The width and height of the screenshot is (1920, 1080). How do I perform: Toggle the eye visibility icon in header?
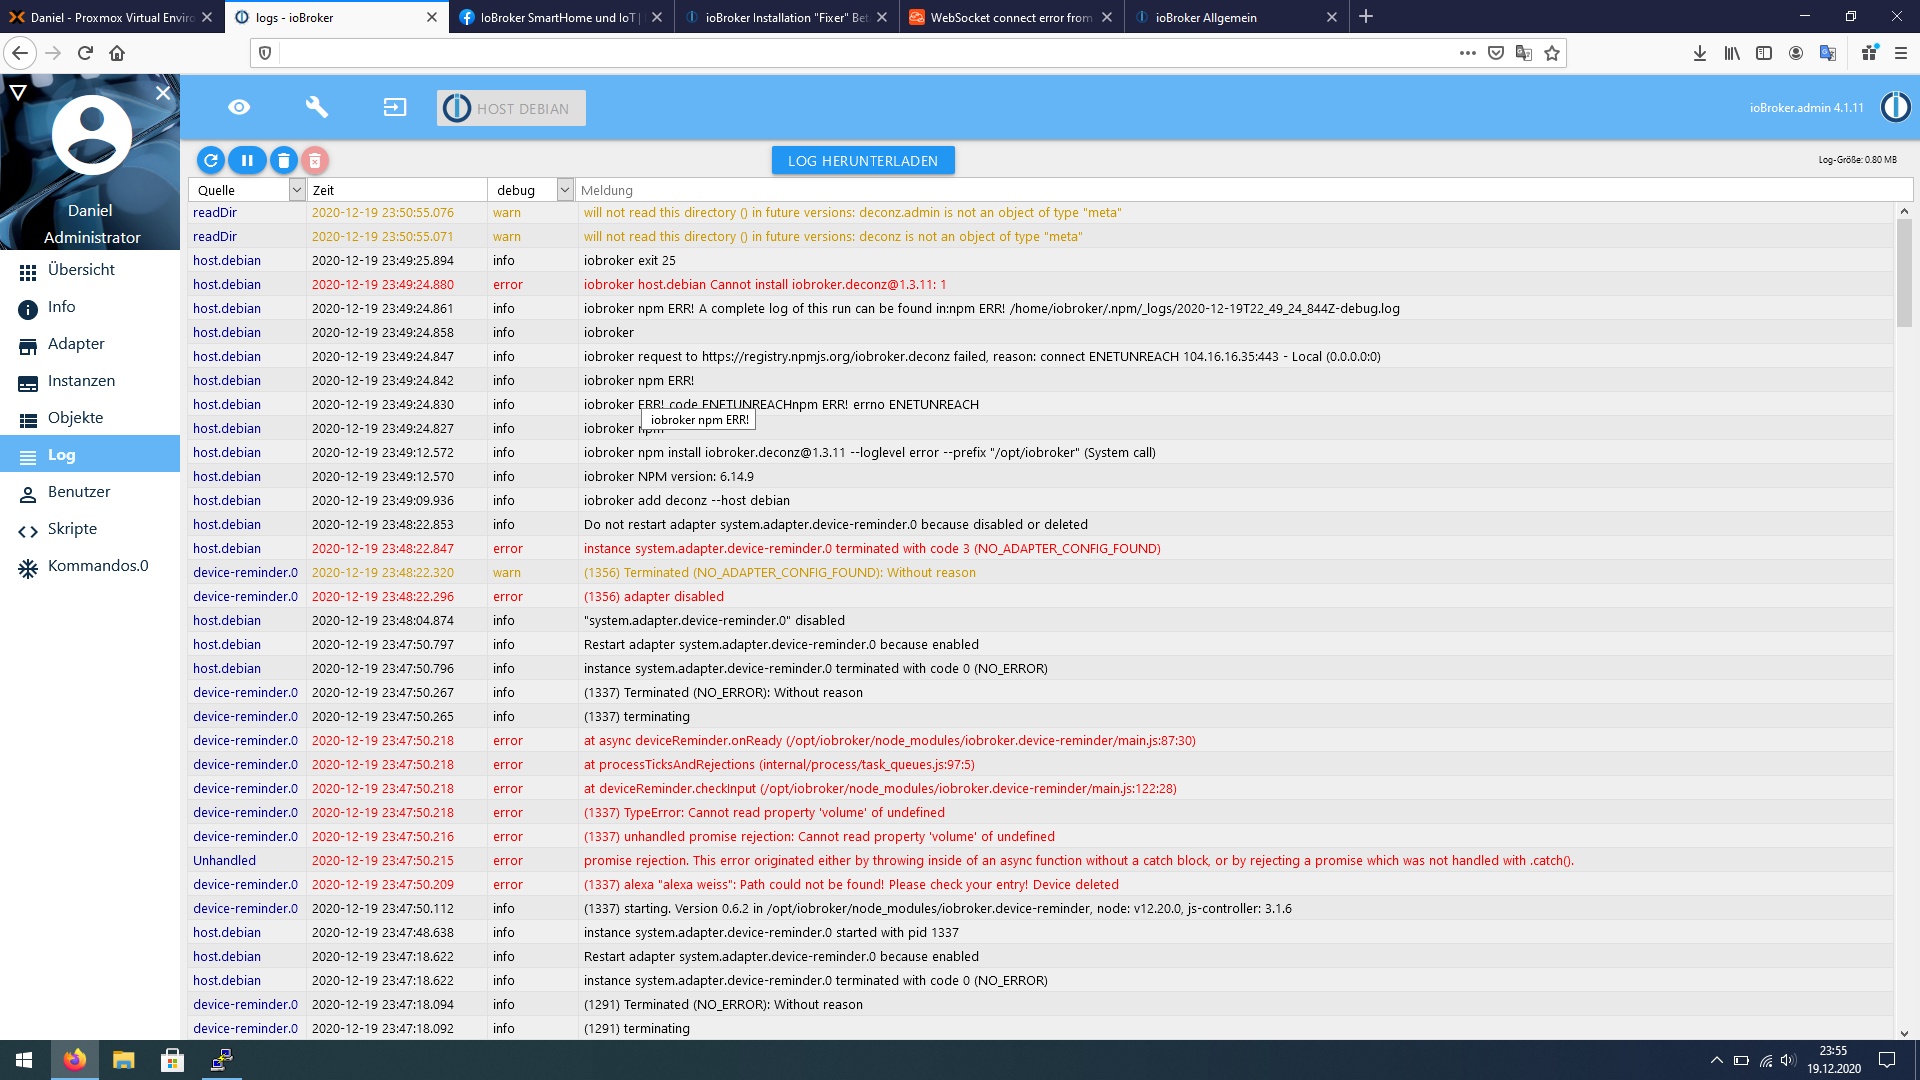(239, 107)
